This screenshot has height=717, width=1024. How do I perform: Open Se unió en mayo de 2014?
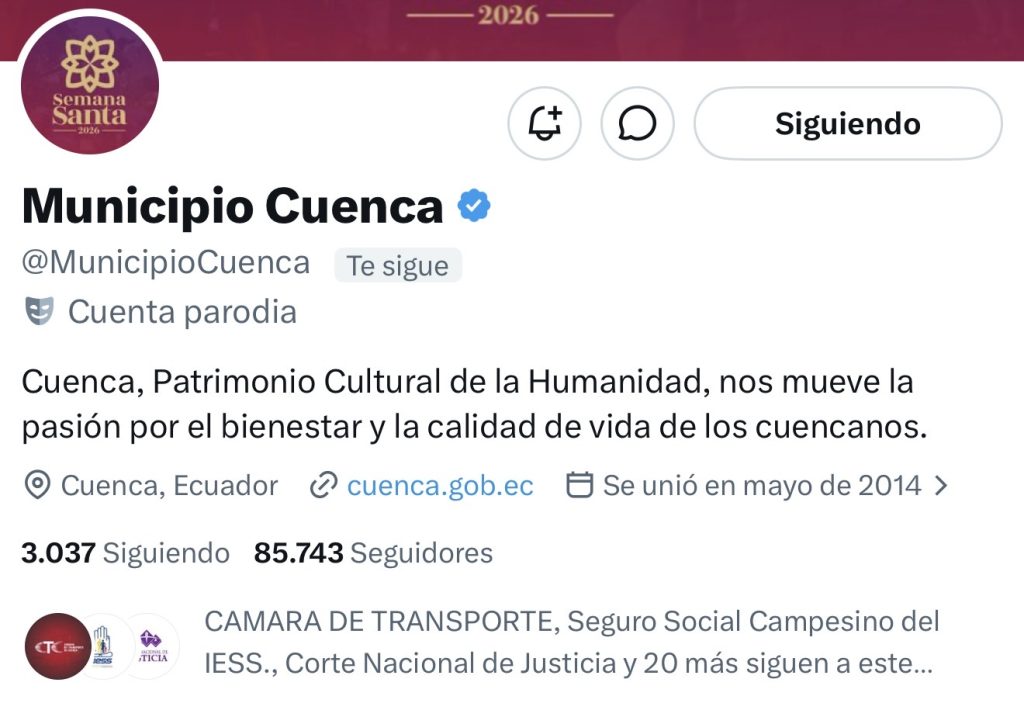(x=761, y=486)
